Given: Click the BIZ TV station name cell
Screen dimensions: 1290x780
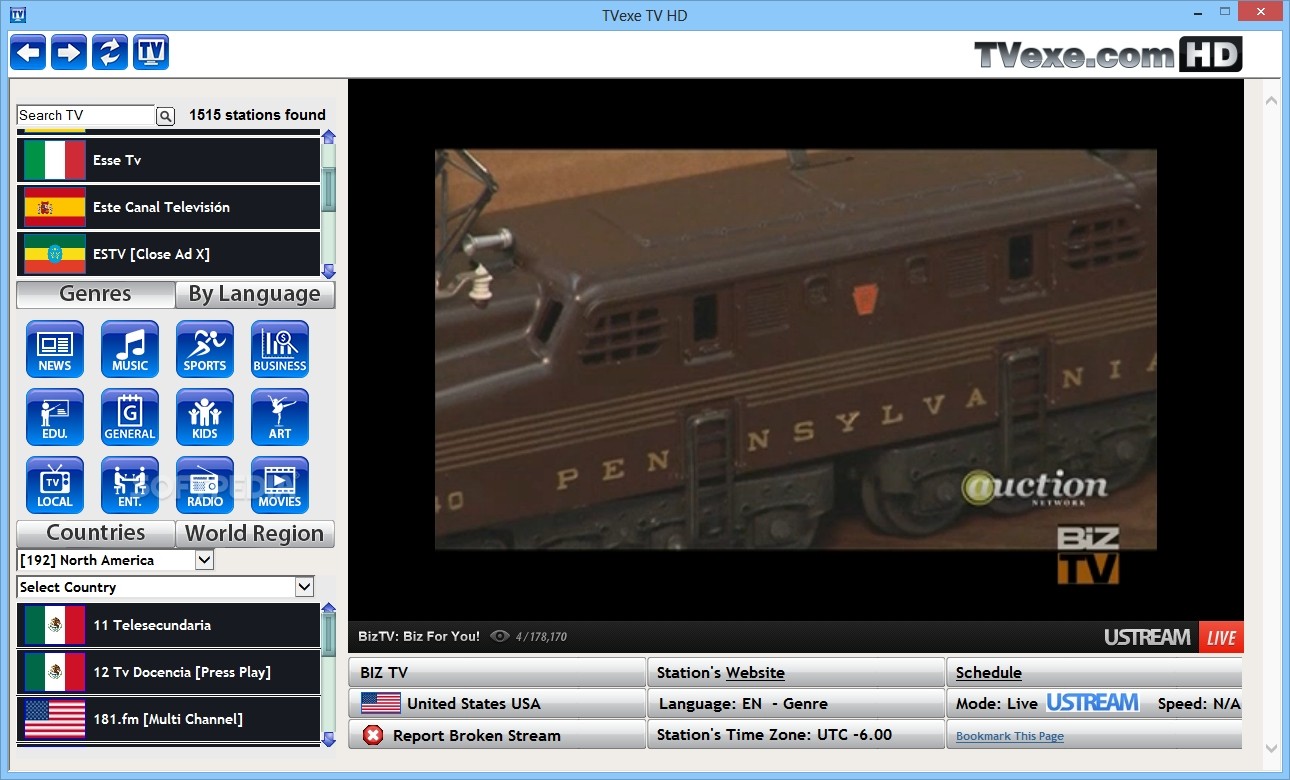Looking at the screenshot, I should click(x=497, y=672).
